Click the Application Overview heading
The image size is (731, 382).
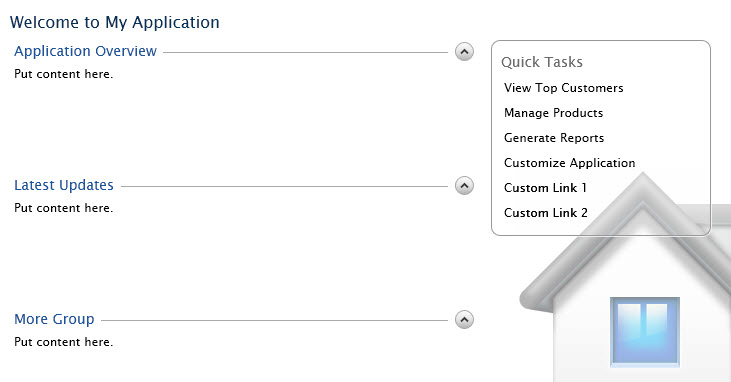tap(85, 51)
